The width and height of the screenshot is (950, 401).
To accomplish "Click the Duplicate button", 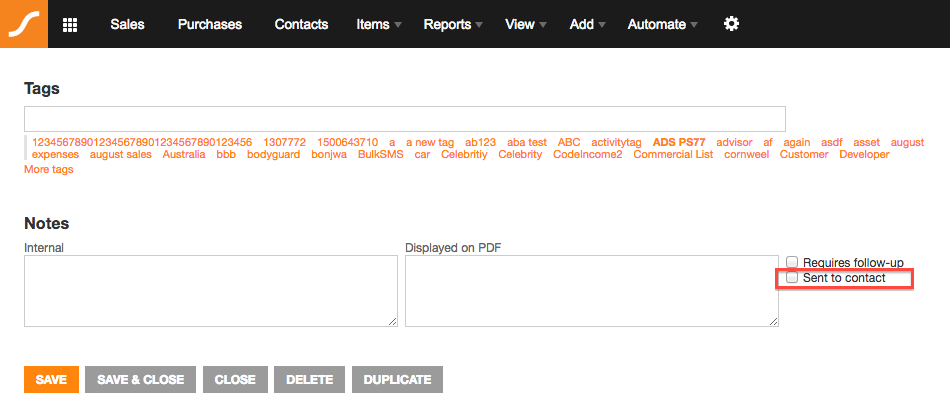I will [397, 380].
